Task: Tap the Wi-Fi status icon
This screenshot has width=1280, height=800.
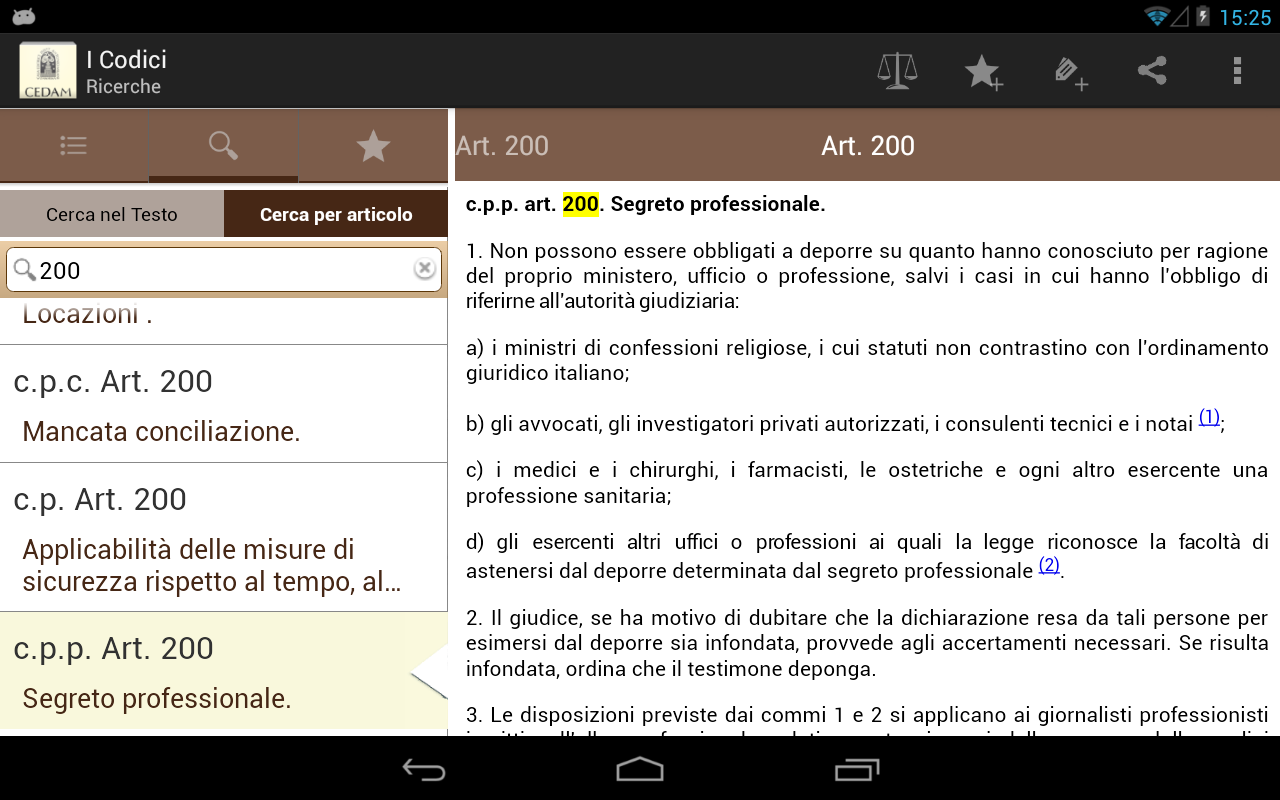Action: tap(1157, 16)
